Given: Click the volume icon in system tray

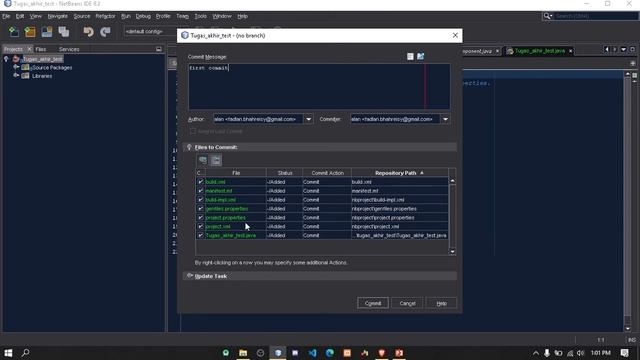Looking at the screenshot, I should 580,353.
